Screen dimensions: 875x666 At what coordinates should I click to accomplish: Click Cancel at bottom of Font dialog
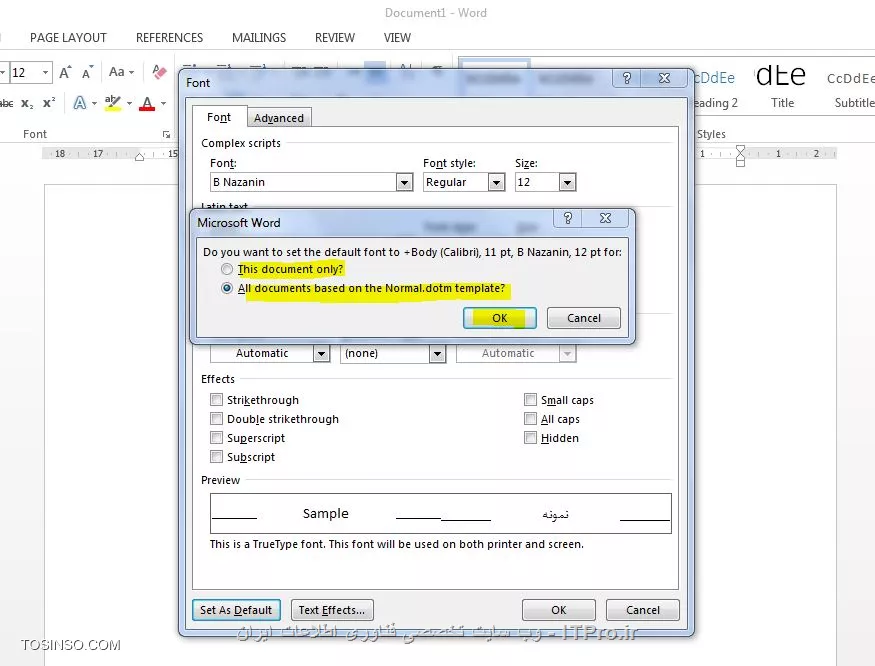pyautogui.click(x=642, y=610)
